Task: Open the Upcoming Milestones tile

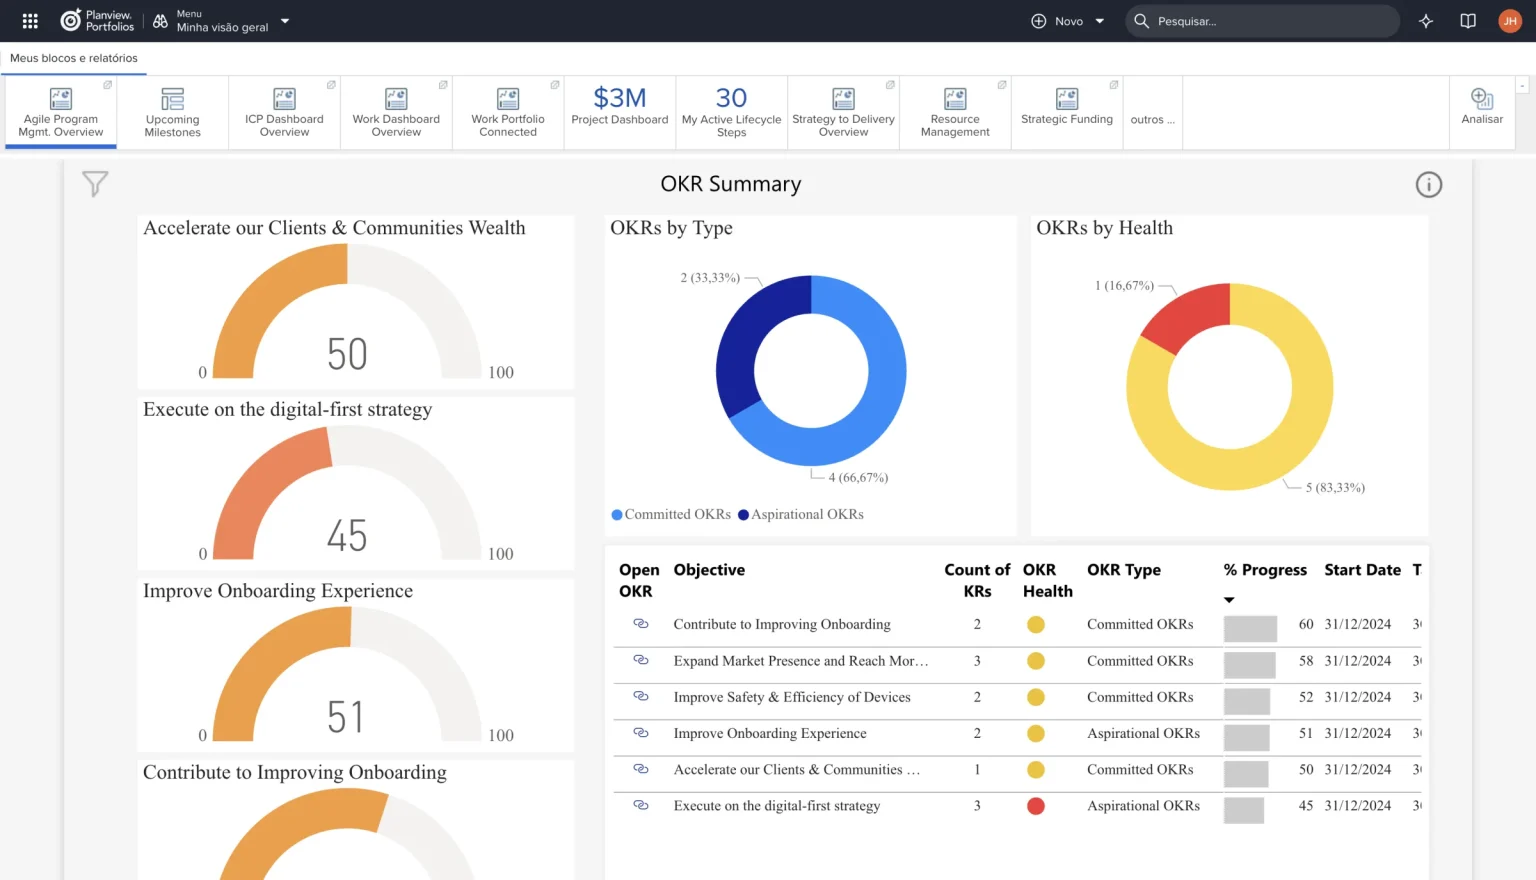Action: tap(173, 112)
